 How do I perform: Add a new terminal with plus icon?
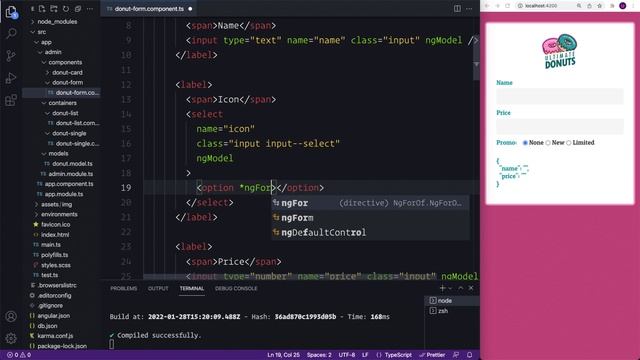click(x=442, y=288)
